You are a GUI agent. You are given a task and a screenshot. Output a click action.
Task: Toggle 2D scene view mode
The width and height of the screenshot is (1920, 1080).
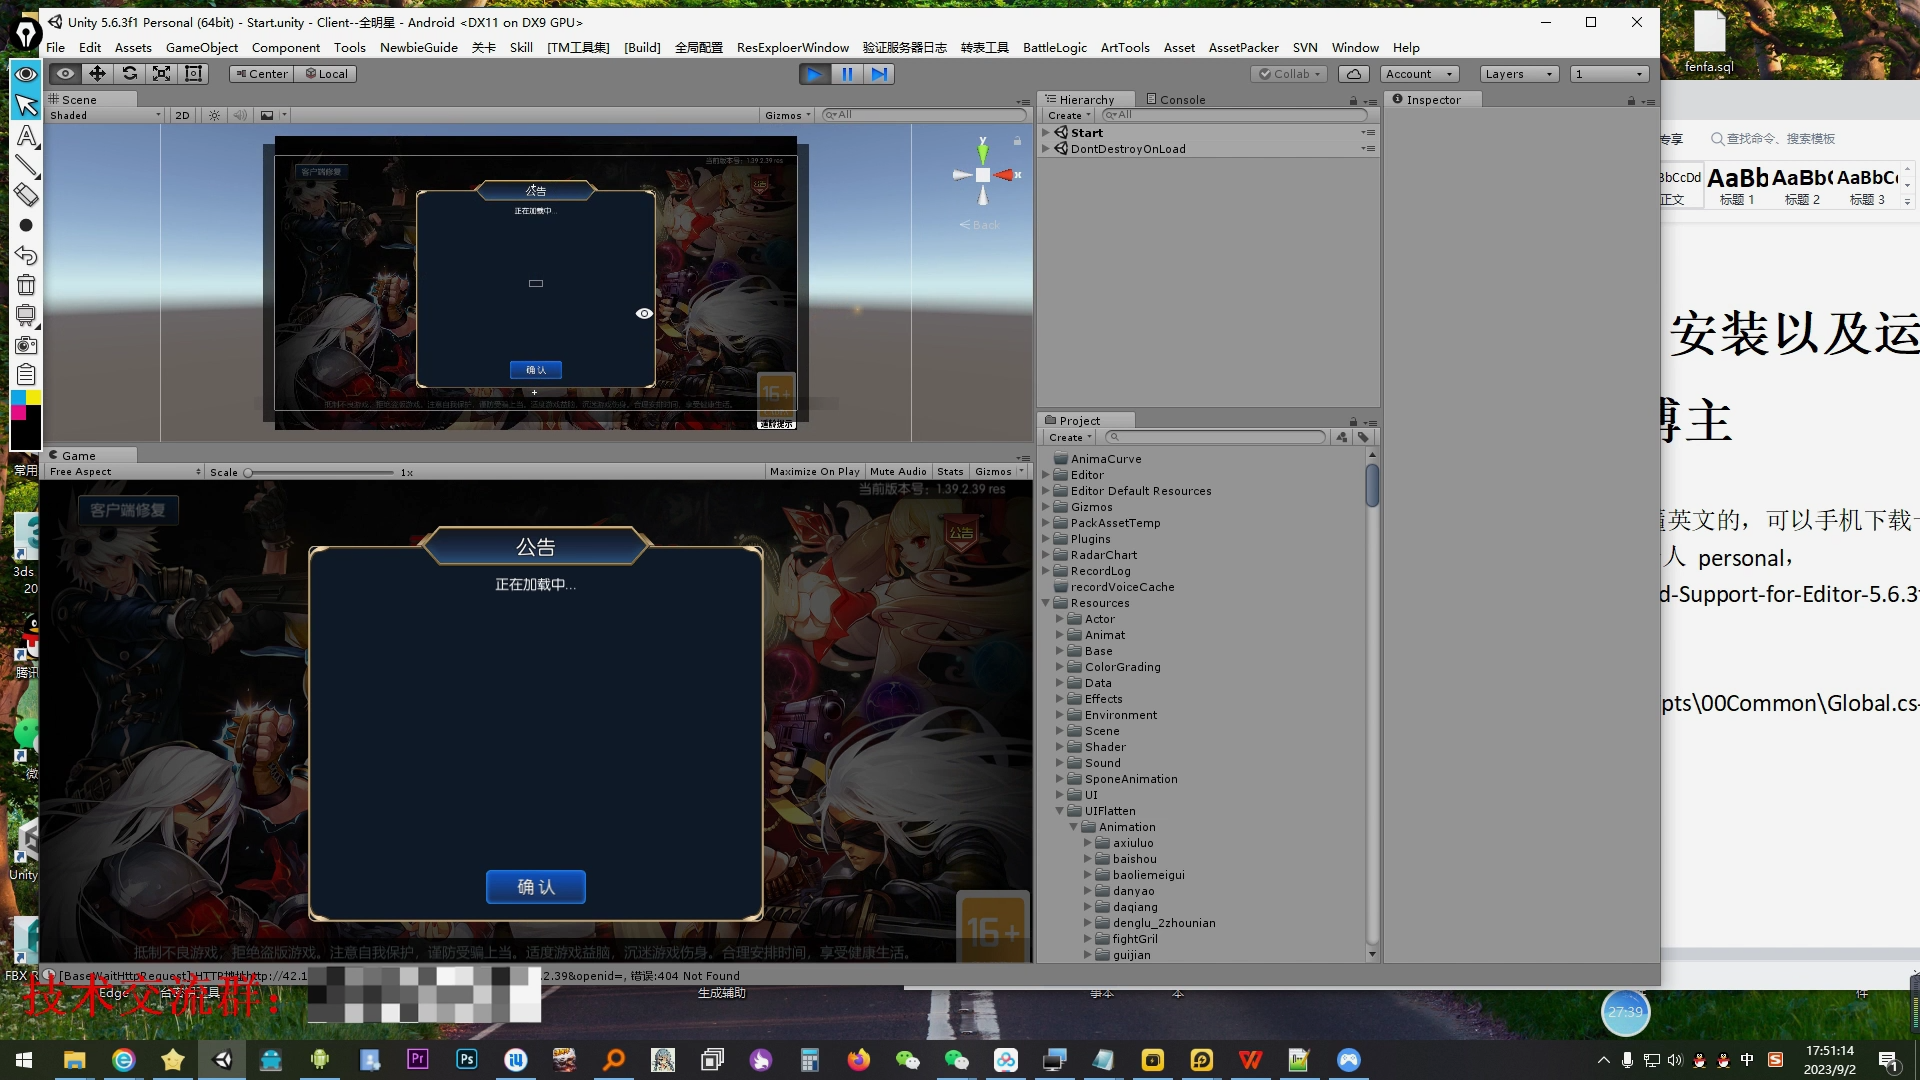[x=182, y=115]
